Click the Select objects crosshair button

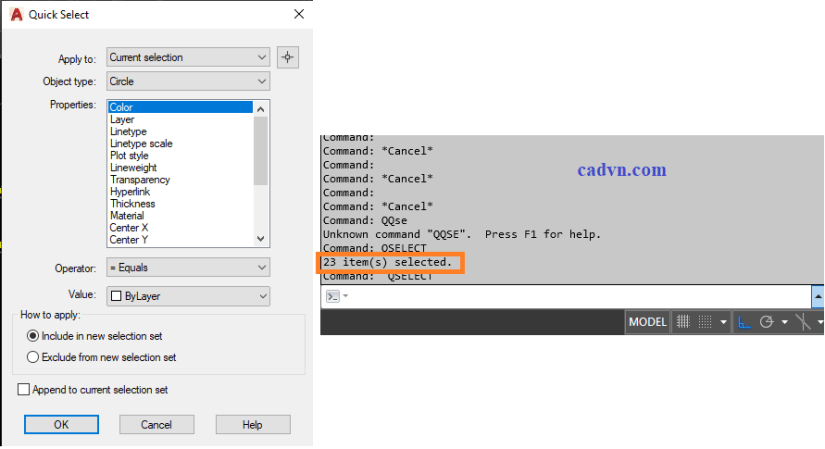tap(288, 57)
